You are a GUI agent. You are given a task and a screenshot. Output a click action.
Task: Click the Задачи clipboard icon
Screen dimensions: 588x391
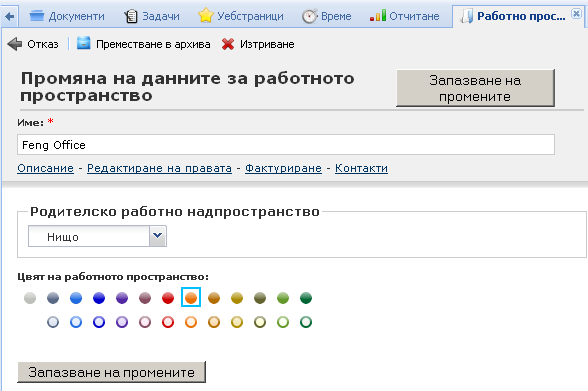pyautogui.click(x=131, y=16)
